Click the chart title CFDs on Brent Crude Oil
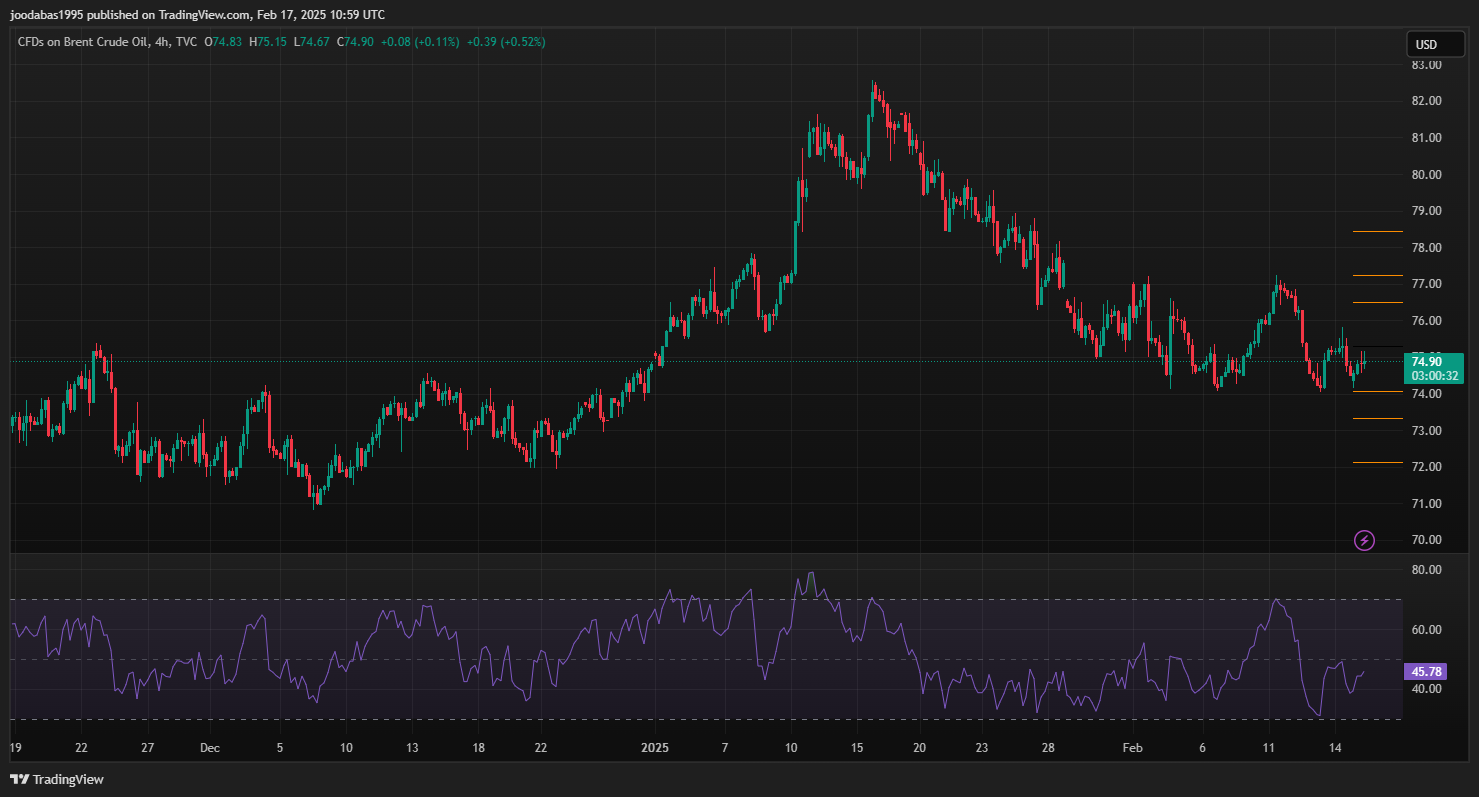Screen dimensions: 1479x797 84,42
